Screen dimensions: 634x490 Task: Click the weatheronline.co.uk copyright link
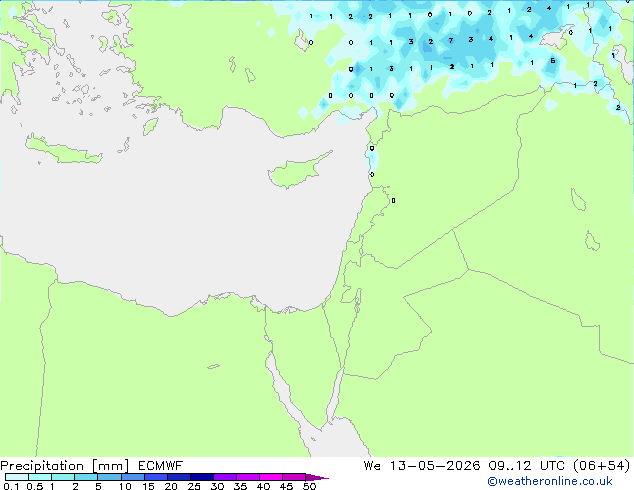550,481
